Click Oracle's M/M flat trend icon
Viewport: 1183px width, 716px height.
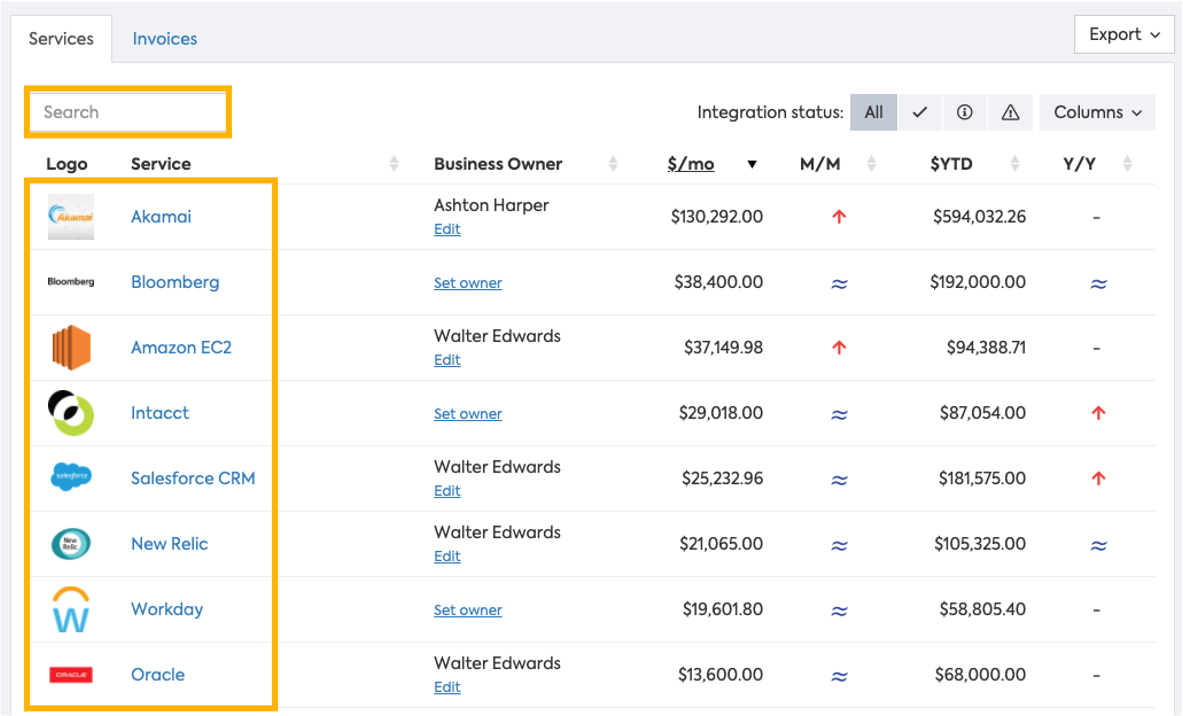(839, 676)
